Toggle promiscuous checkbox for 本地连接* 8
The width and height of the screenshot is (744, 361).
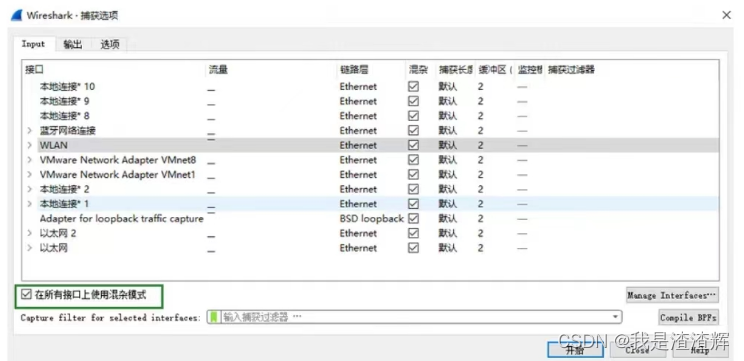click(414, 116)
